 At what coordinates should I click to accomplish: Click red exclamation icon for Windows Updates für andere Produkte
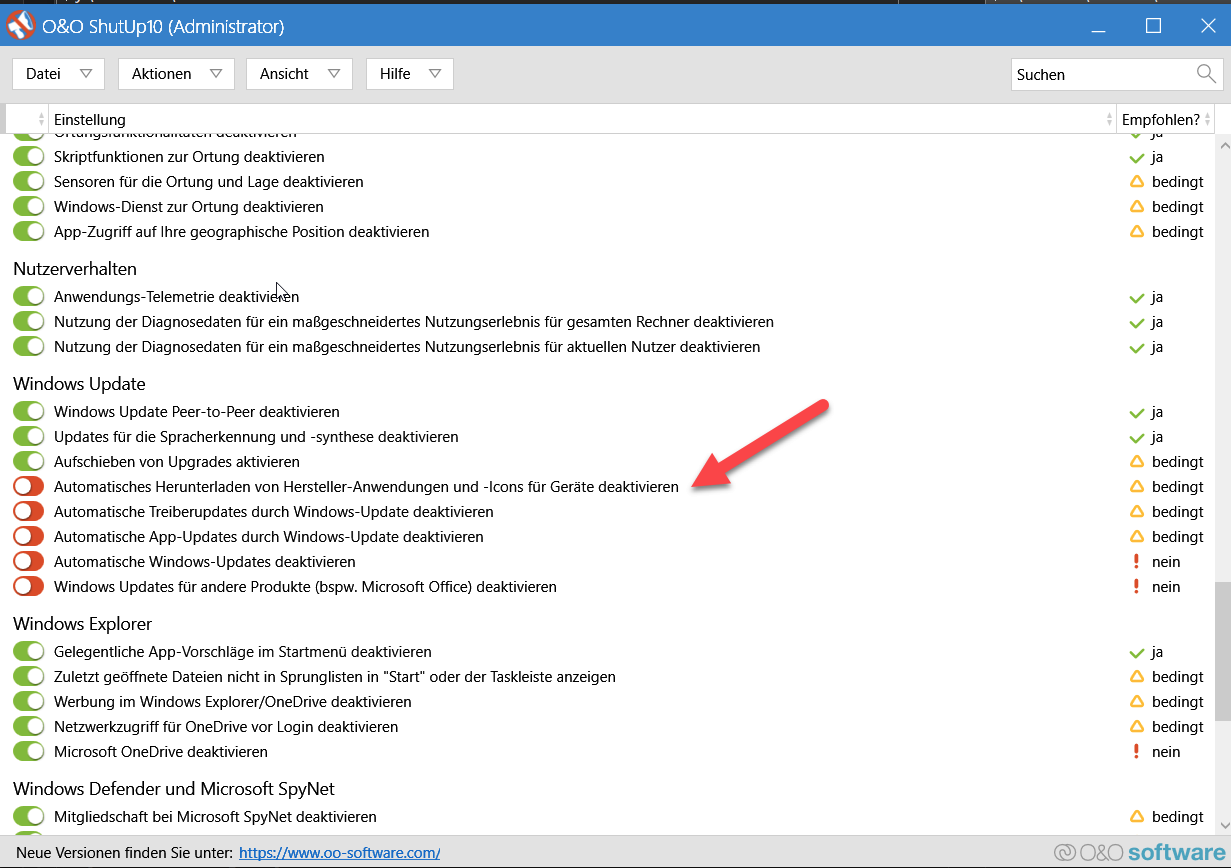pos(1136,587)
